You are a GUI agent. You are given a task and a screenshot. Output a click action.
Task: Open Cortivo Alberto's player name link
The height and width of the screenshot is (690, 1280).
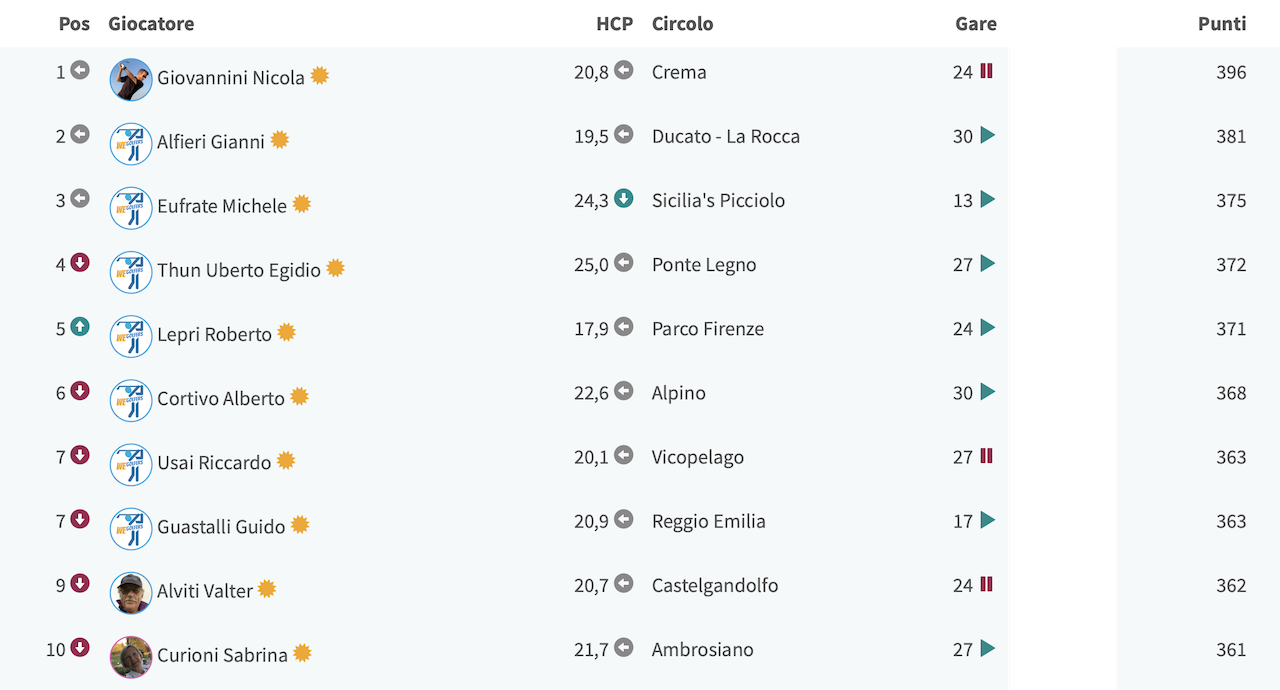click(x=221, y=398)
